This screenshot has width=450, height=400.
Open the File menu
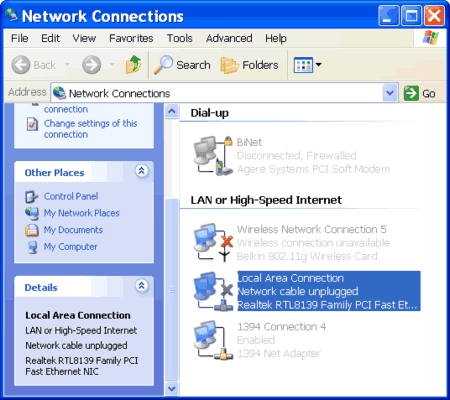[20, 38]
